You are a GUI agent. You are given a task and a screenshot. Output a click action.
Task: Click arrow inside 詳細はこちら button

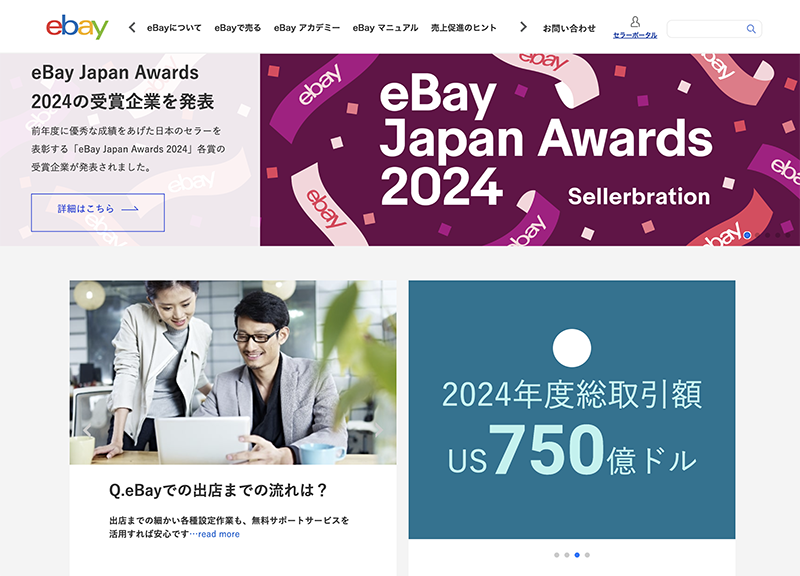(x=130, y=209)
